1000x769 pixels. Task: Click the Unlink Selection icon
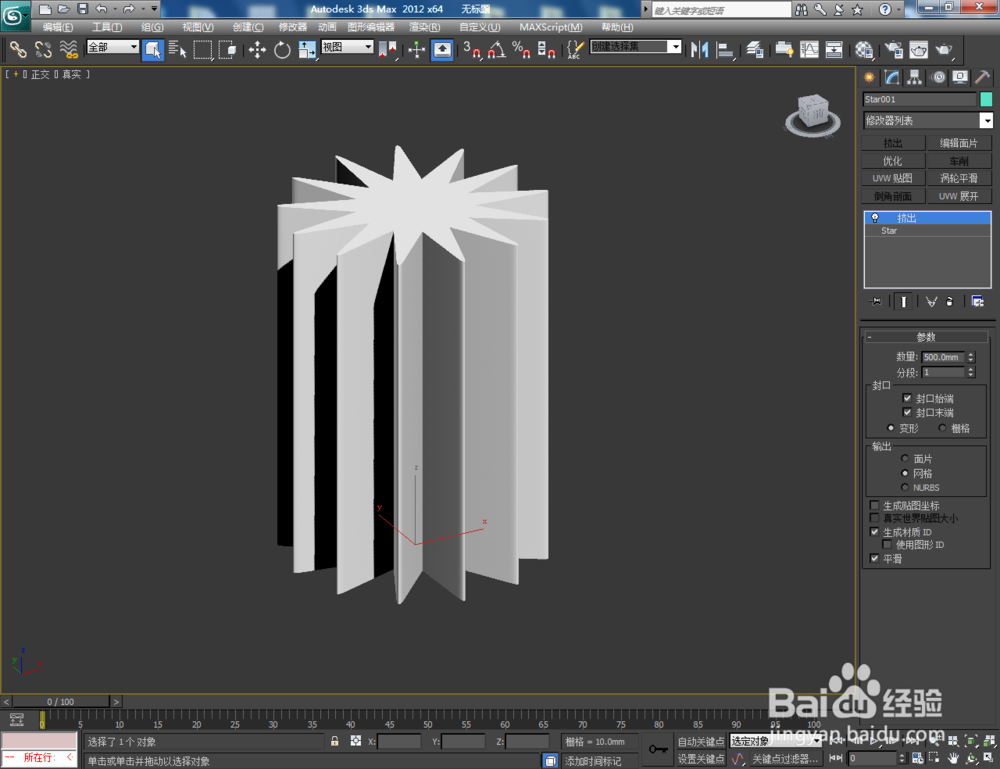click(43, 50)
